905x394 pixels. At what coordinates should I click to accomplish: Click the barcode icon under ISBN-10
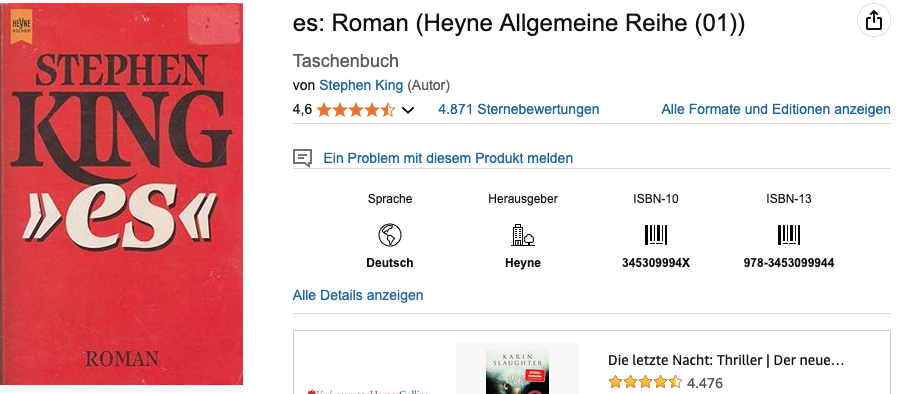click(656, 235)
